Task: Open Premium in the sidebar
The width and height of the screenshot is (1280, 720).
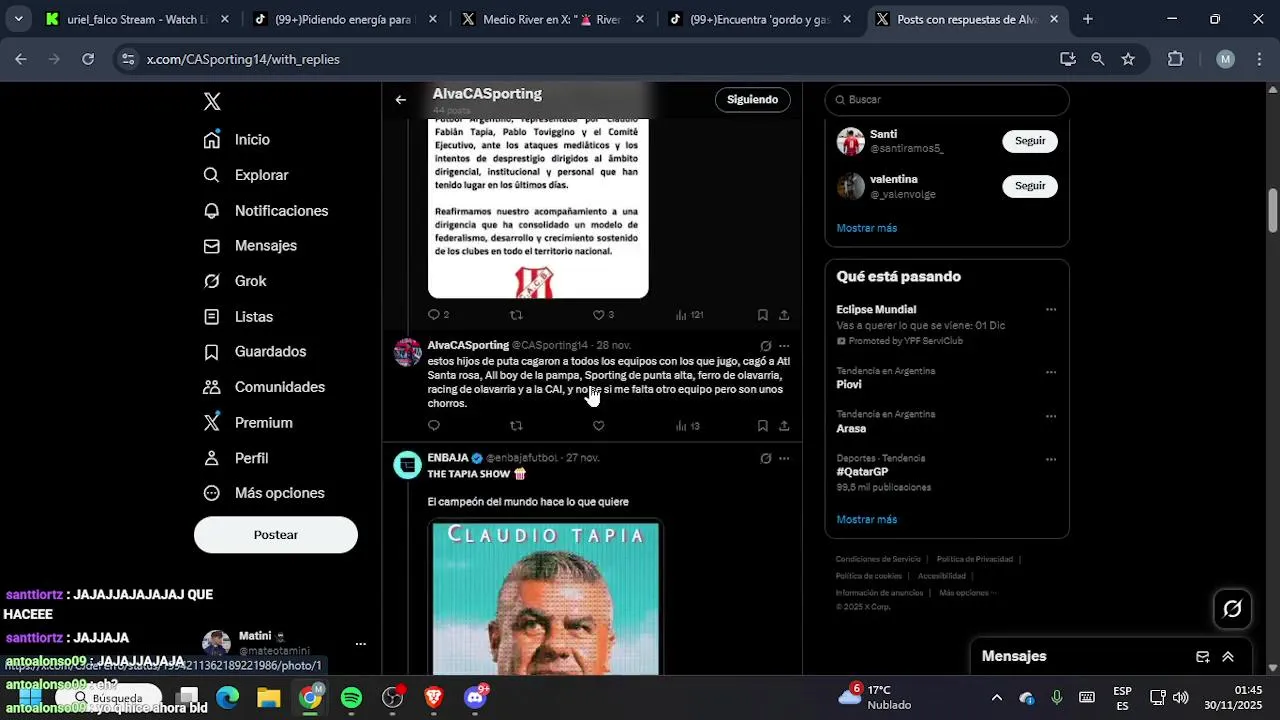Action: [x=248, y=423]
